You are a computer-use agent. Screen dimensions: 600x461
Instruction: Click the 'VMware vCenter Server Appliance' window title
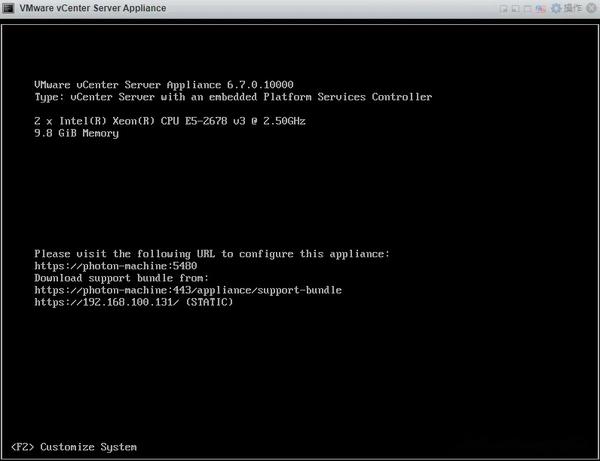93,8
